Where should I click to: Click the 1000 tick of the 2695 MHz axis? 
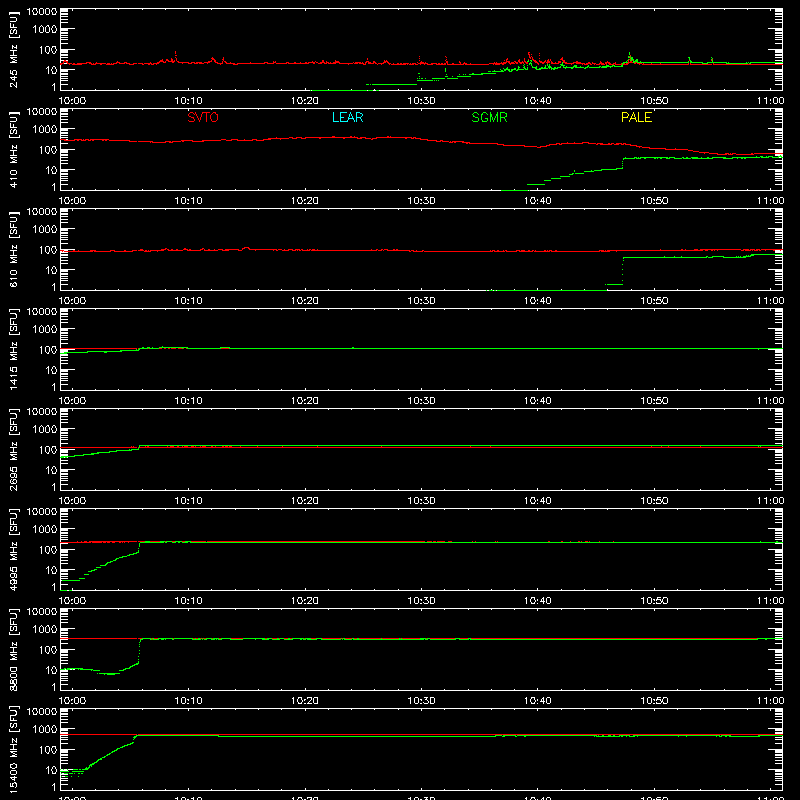45,430
